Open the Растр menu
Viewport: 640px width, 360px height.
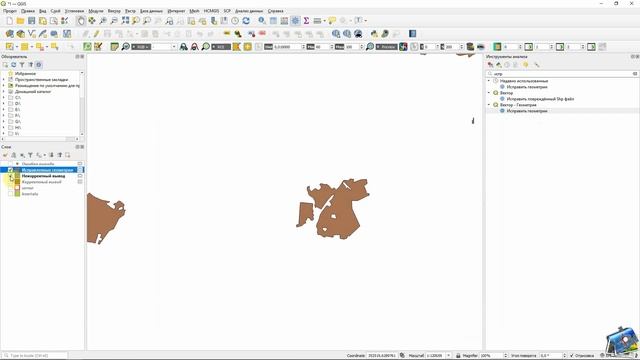[130, 11]
